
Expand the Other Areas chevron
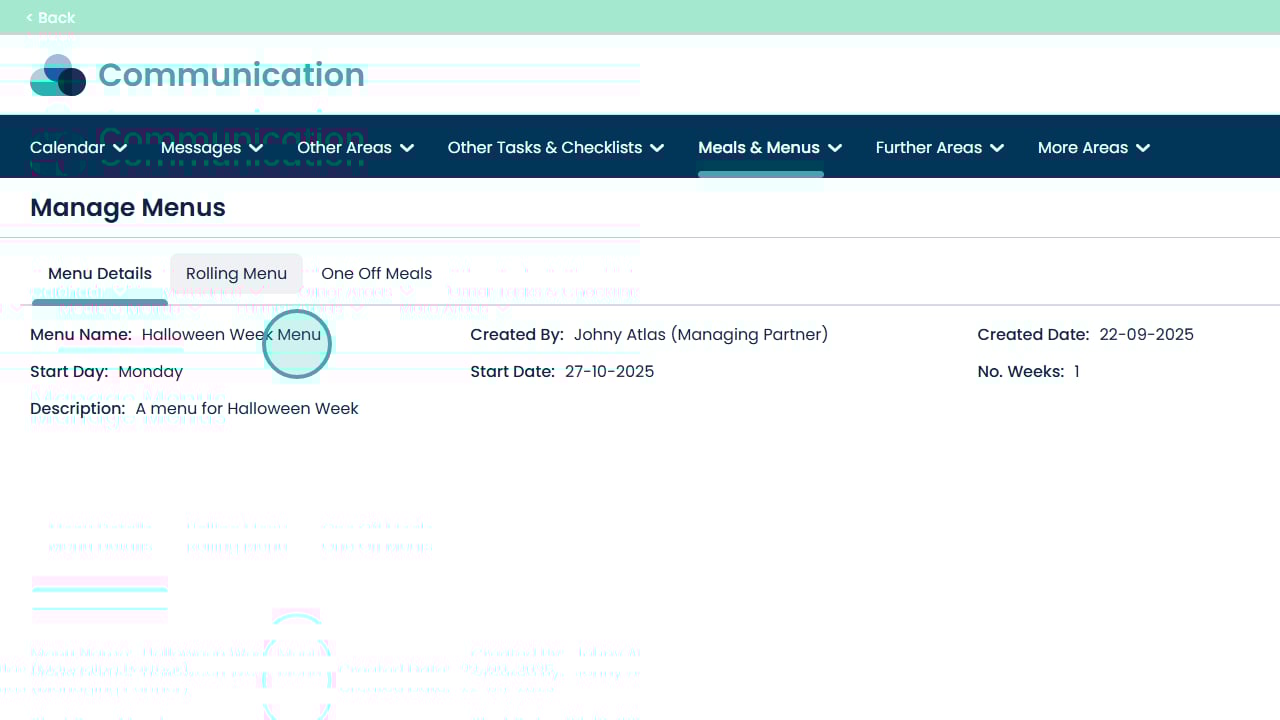click(x=407, y=148)
